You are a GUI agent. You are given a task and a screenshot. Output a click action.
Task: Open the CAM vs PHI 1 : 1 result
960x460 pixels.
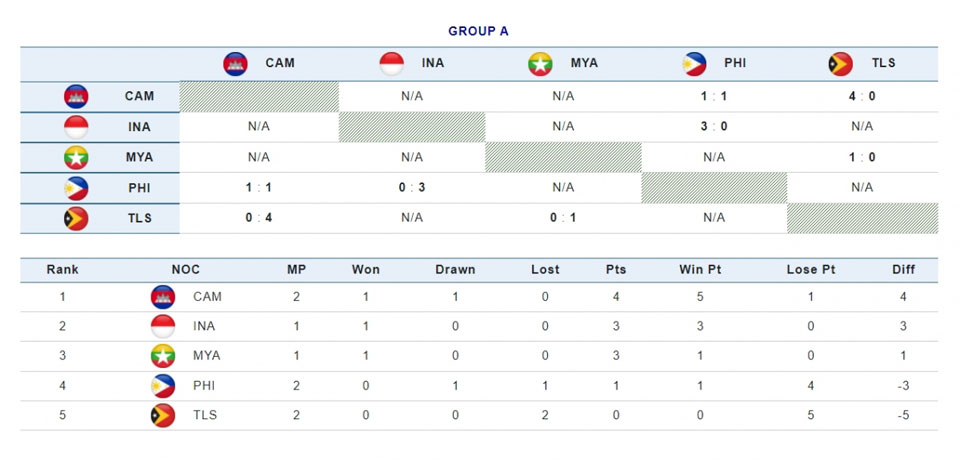(714, 97)
